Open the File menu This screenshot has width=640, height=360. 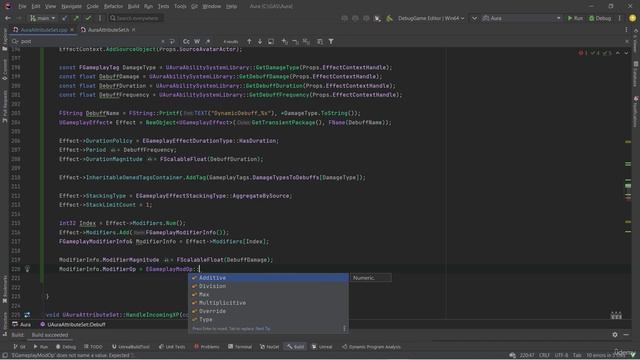coord(22,6)
